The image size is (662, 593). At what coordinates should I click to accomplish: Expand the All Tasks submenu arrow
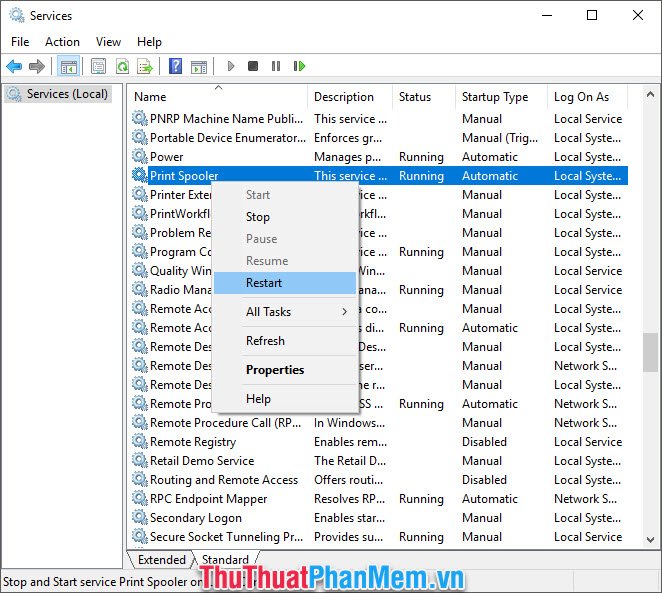coord(345,312)
